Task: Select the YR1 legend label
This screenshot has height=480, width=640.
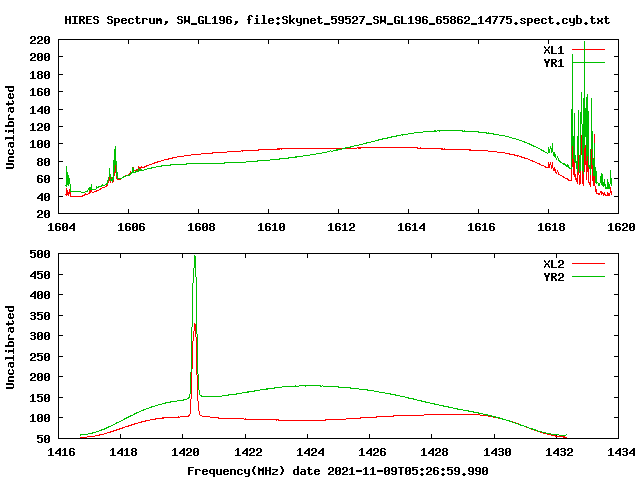Action: (553, 63)
